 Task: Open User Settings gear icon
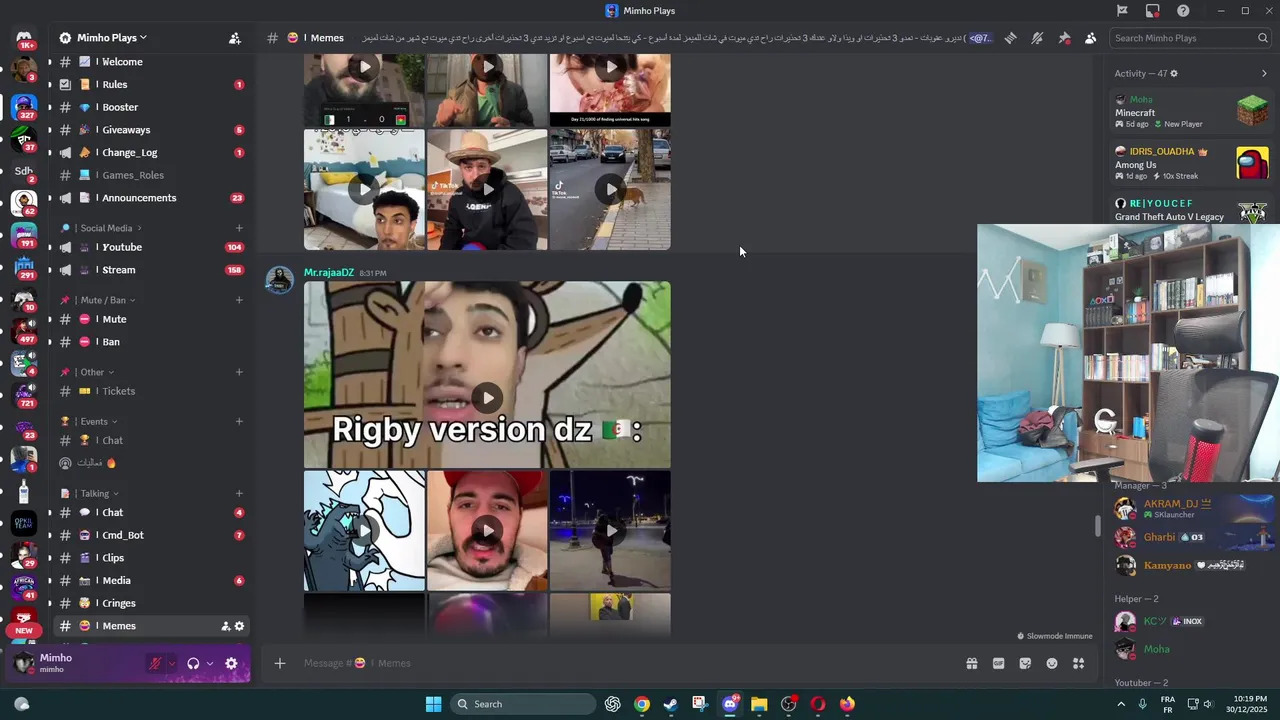pyautogui.click(x=231, y=663)
